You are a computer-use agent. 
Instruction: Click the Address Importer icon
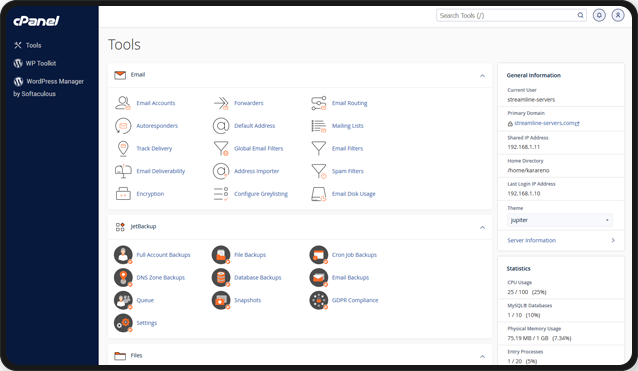click(x=221, y=171)
